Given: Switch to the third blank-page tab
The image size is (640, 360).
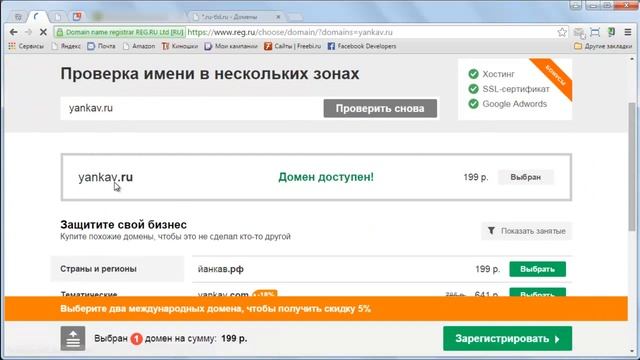Looking at the screenshot, I should [58, 17].
